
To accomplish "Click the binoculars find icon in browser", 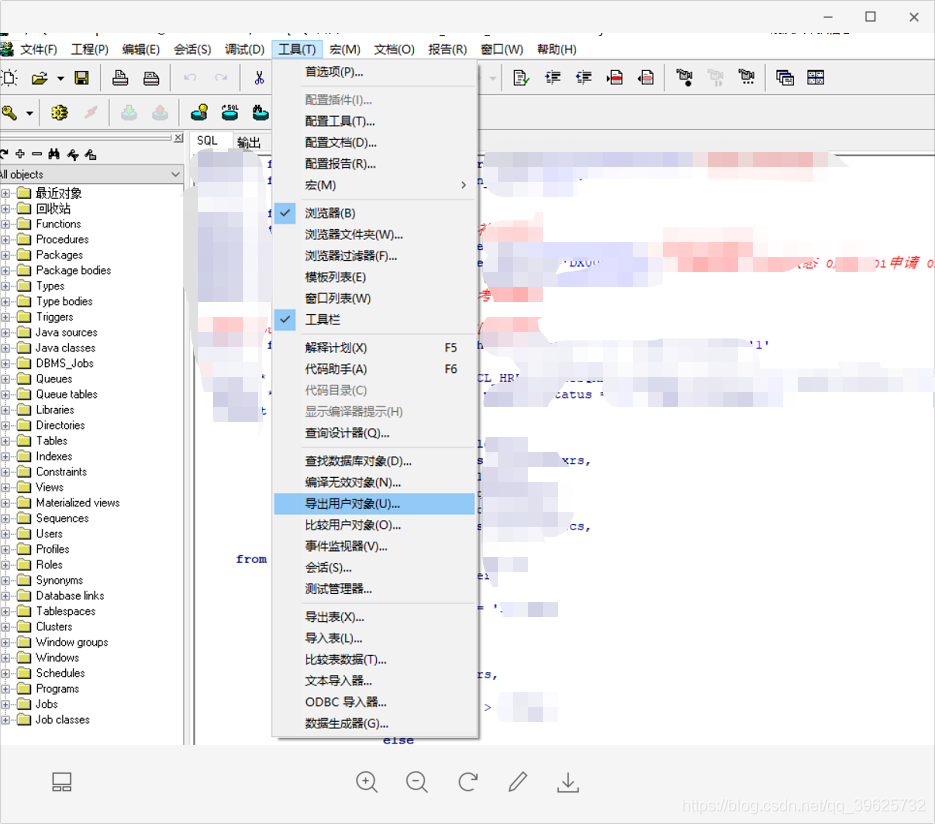I will pyautogui.click(x=54, y=154).
